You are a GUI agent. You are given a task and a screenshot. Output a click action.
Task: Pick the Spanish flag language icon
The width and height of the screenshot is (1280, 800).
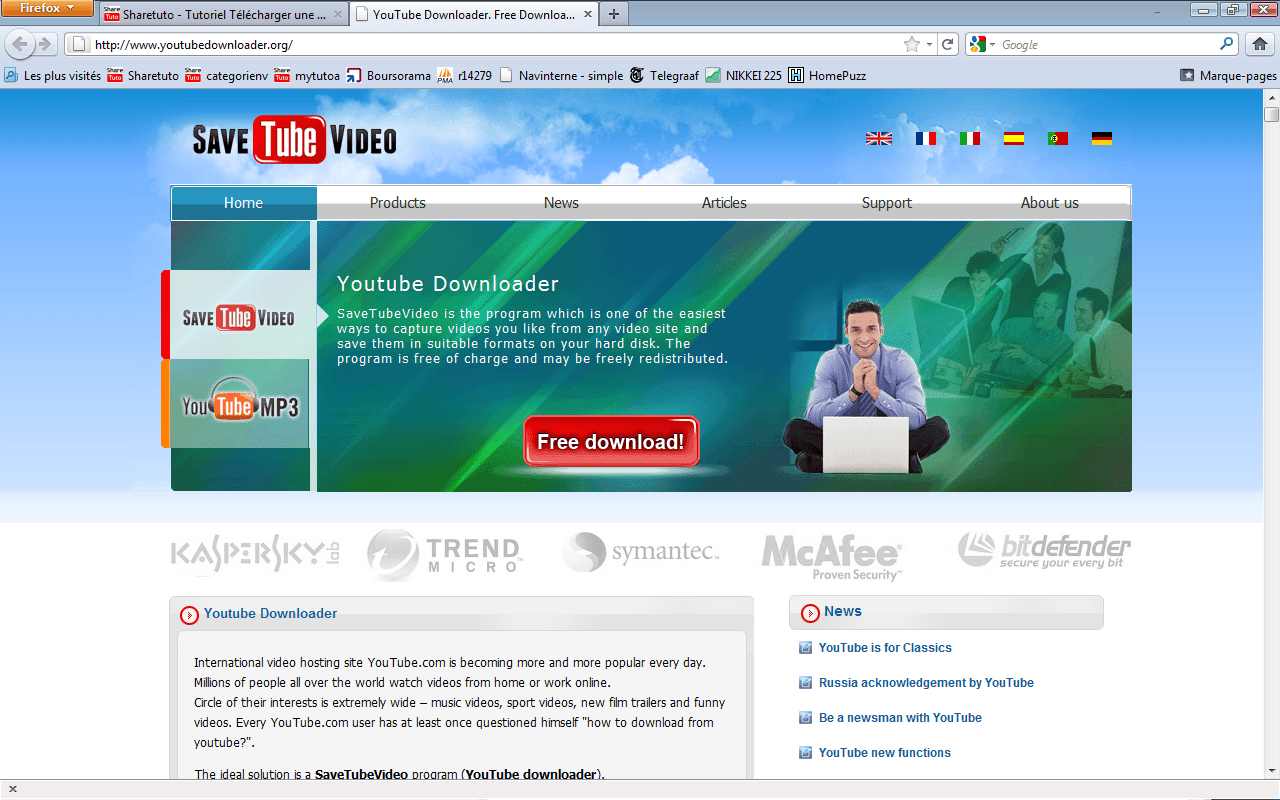tap(1014, 139)
